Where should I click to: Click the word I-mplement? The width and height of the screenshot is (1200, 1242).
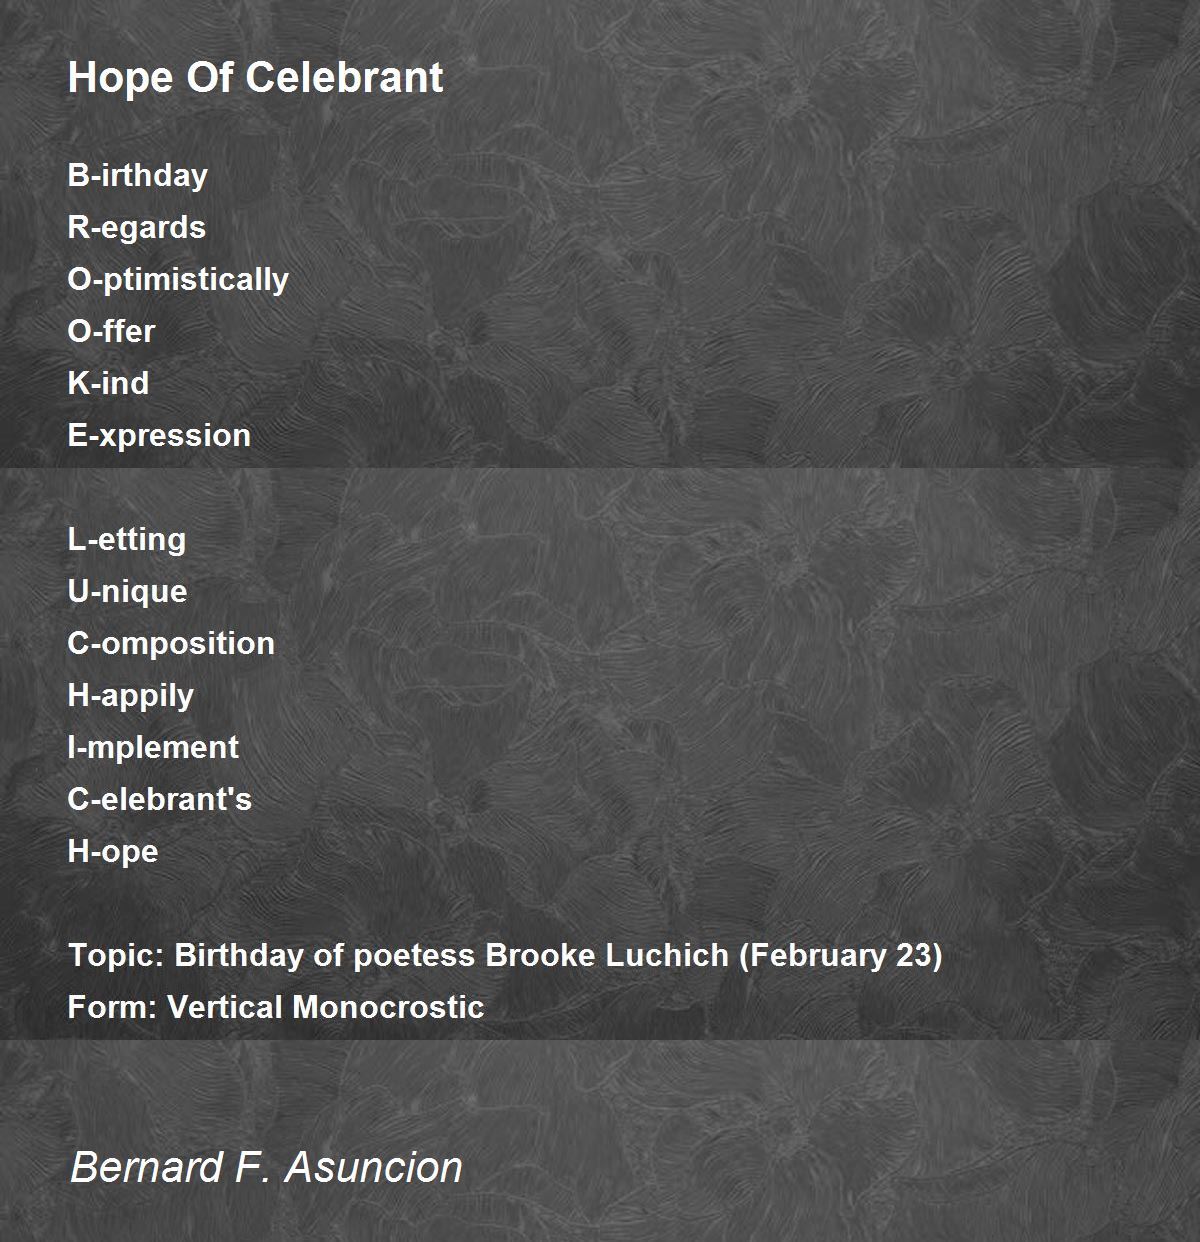[153, 748]
